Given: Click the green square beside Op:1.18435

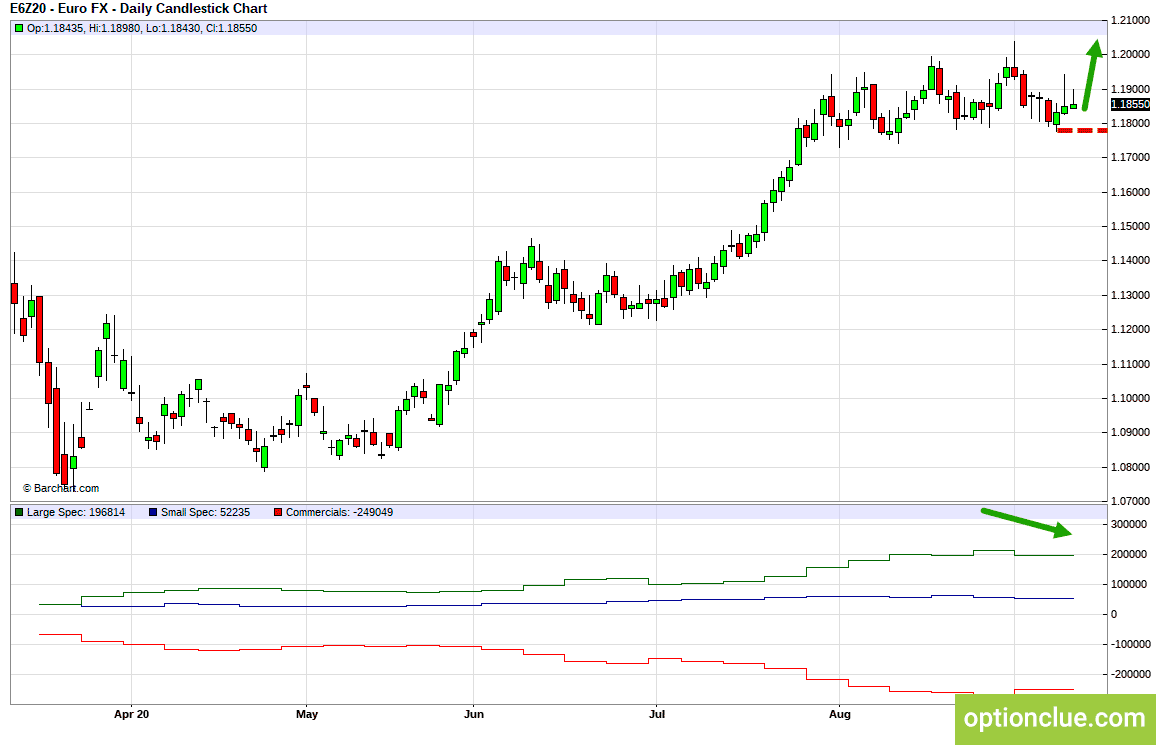Looking at the screenshot, I should (x=18, y=28).
